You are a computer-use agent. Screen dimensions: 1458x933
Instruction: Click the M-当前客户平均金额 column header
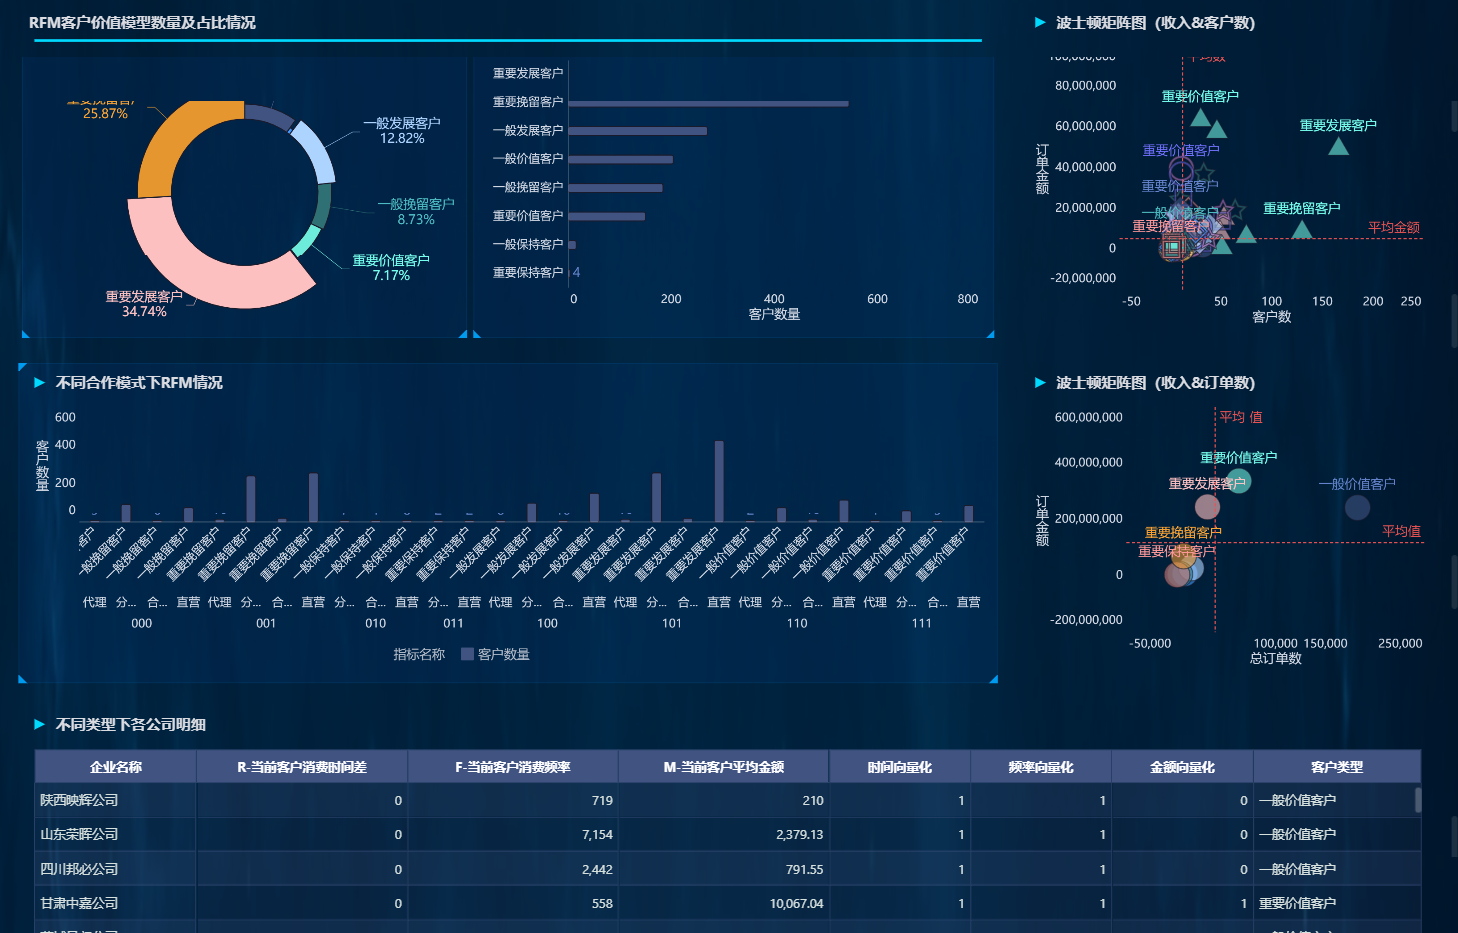coord(724,767)
